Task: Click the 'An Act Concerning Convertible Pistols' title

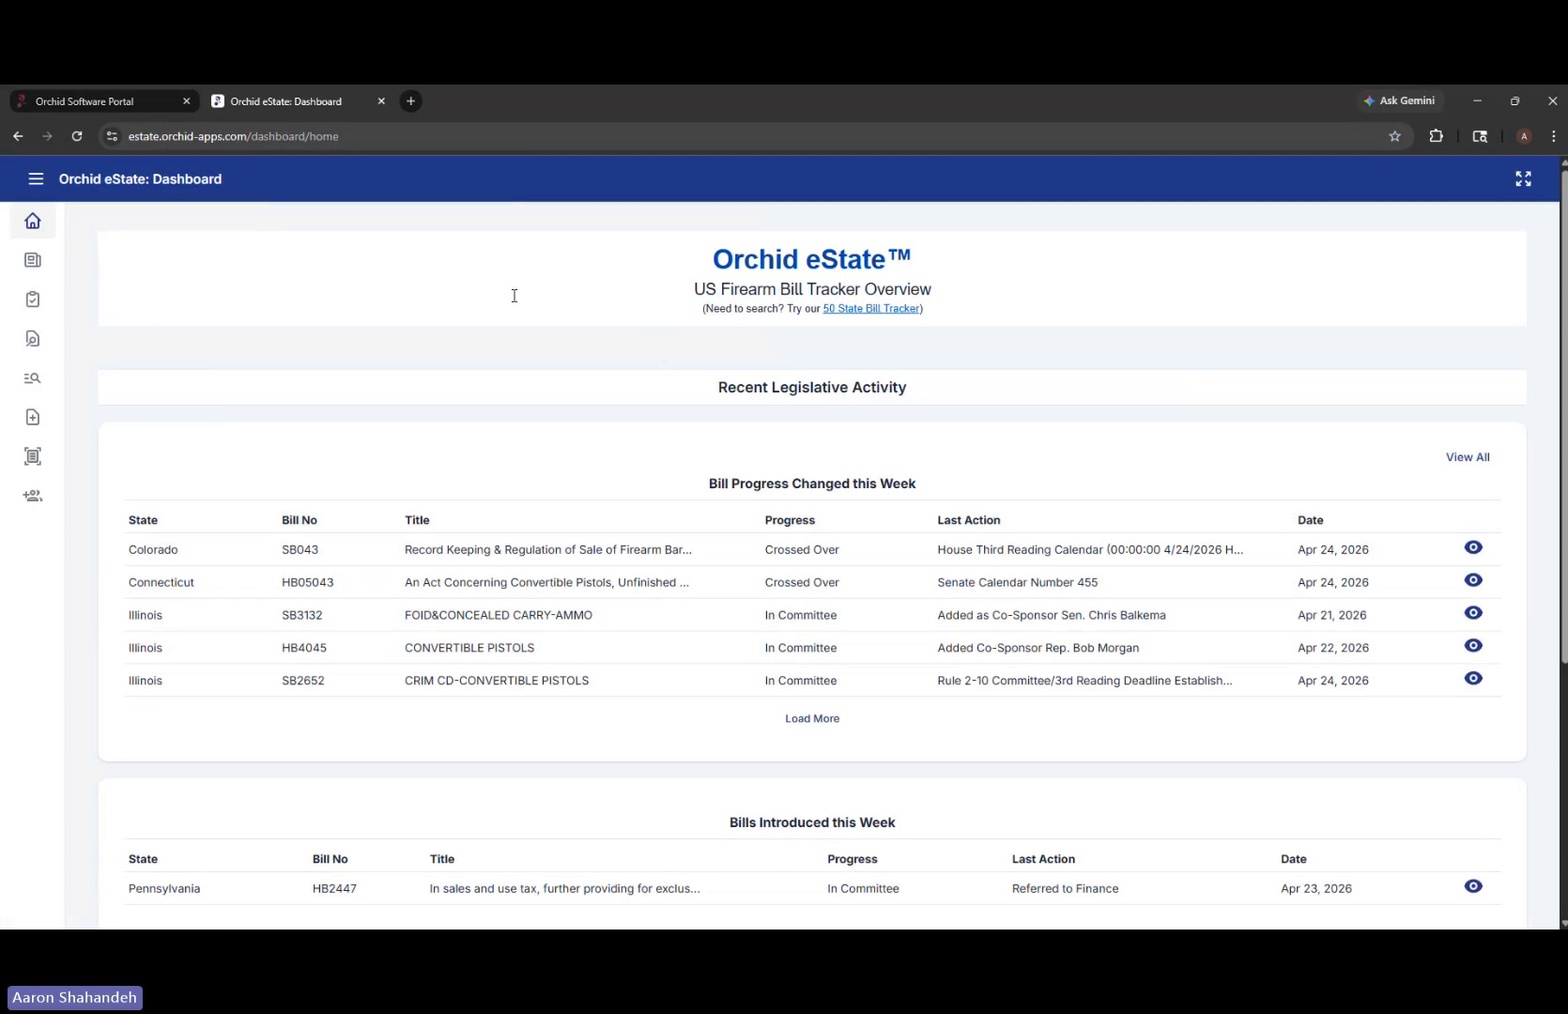Action: [x=546, y=583]
